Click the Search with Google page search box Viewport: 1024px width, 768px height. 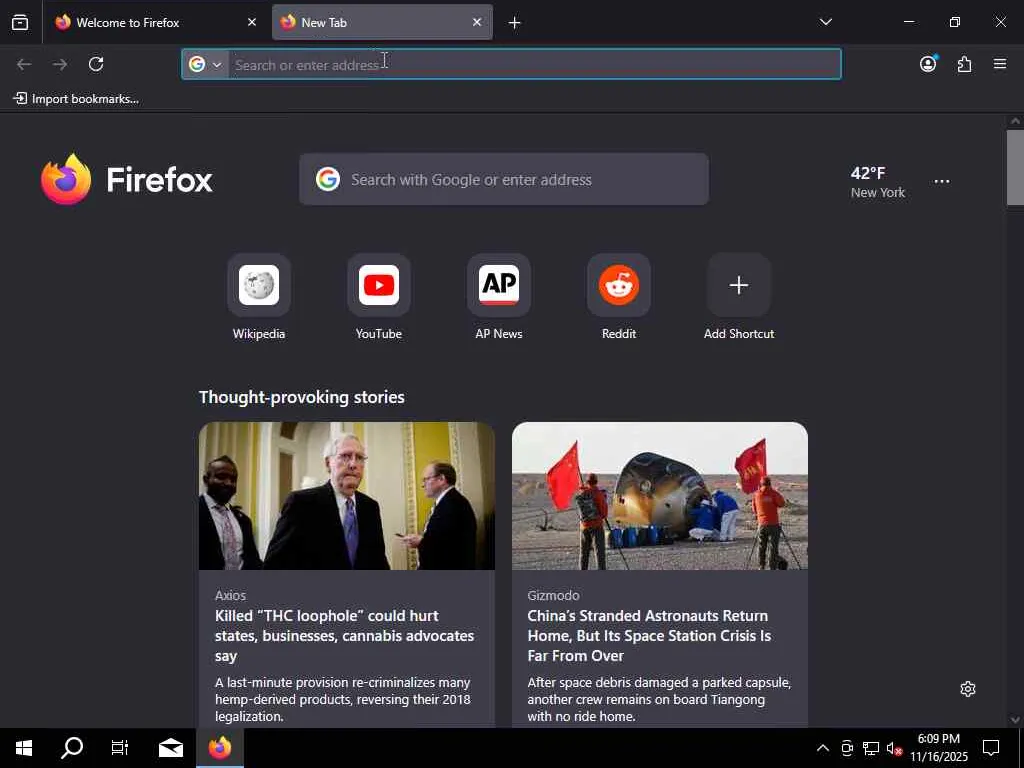[x=504, y=180]
